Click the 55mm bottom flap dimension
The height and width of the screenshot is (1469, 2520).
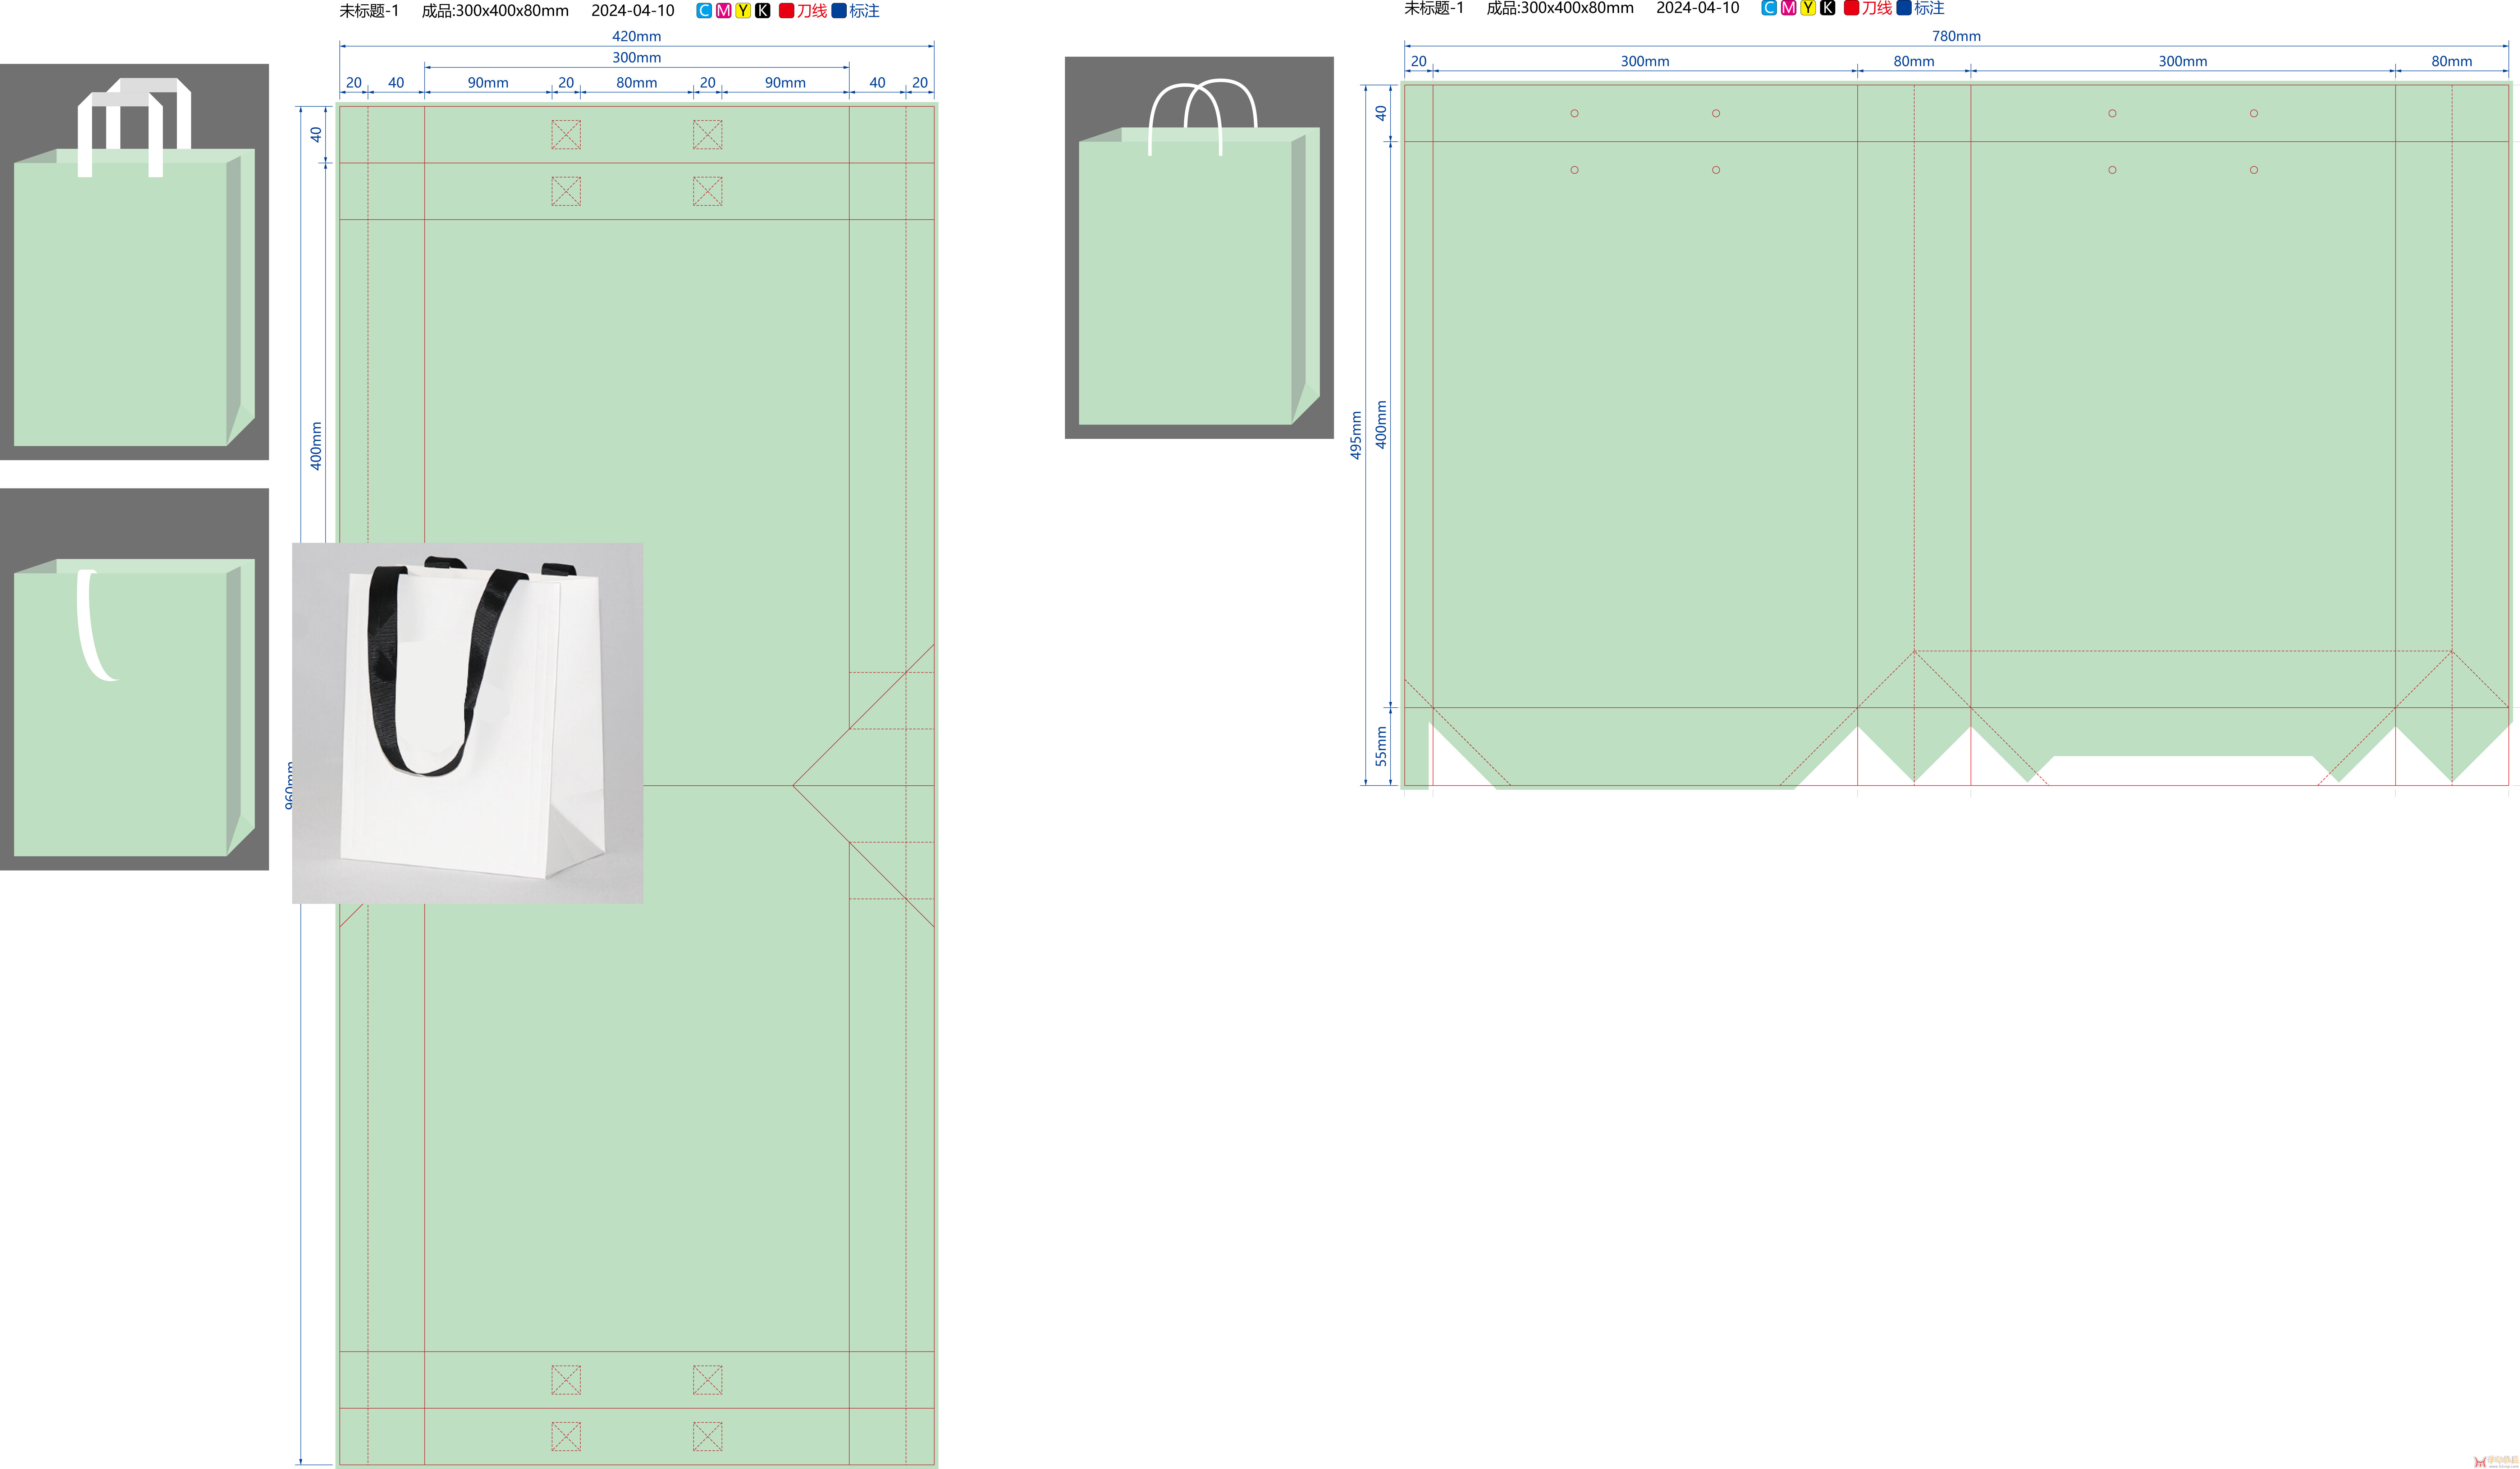click(1381, 746)
